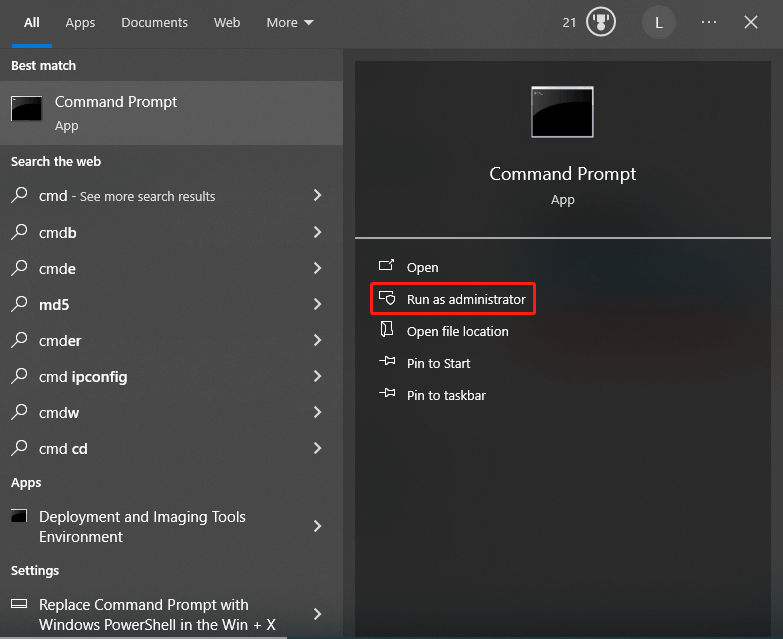Click the large Command Prompt preview thumbnail
Image resolution: width=783 pixels, height=639 pixels.
click(562, 112)
